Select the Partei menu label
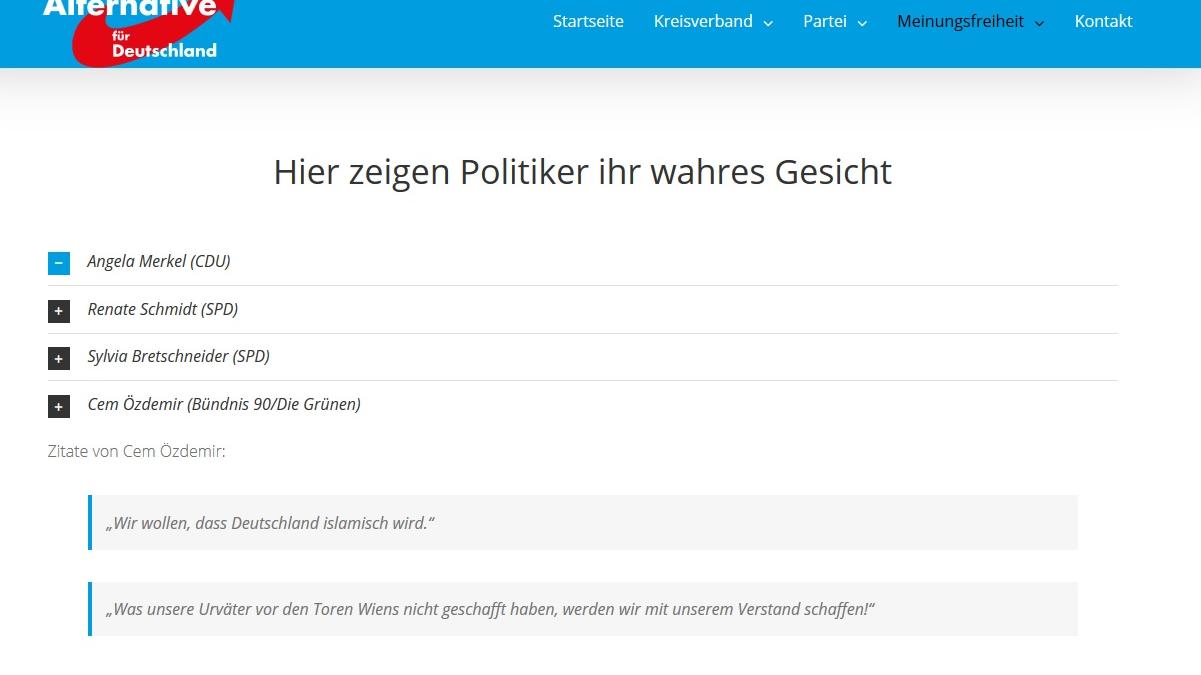The height and width of the screenshot is (675, 1201). pyautogui.click(x=825, y=21)
